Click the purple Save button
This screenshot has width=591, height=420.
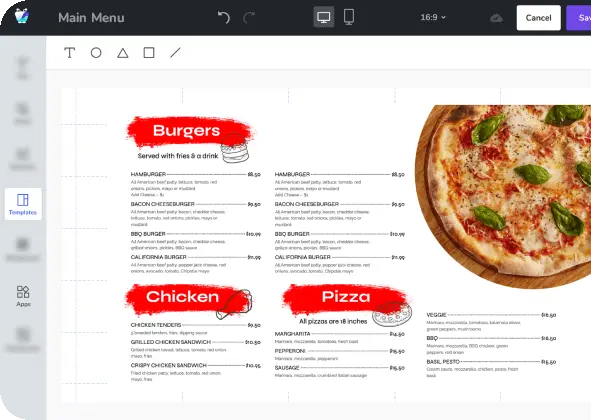coord(579,18)
